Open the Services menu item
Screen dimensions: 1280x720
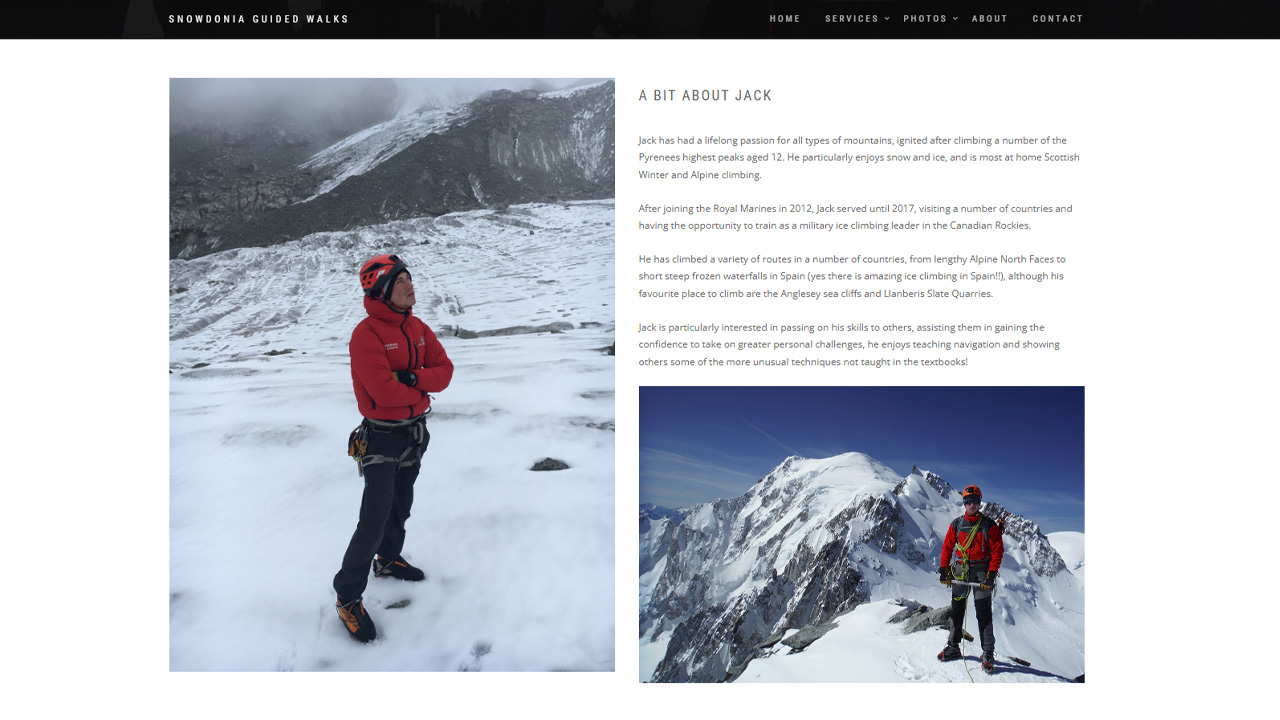(x=852, y=19)
